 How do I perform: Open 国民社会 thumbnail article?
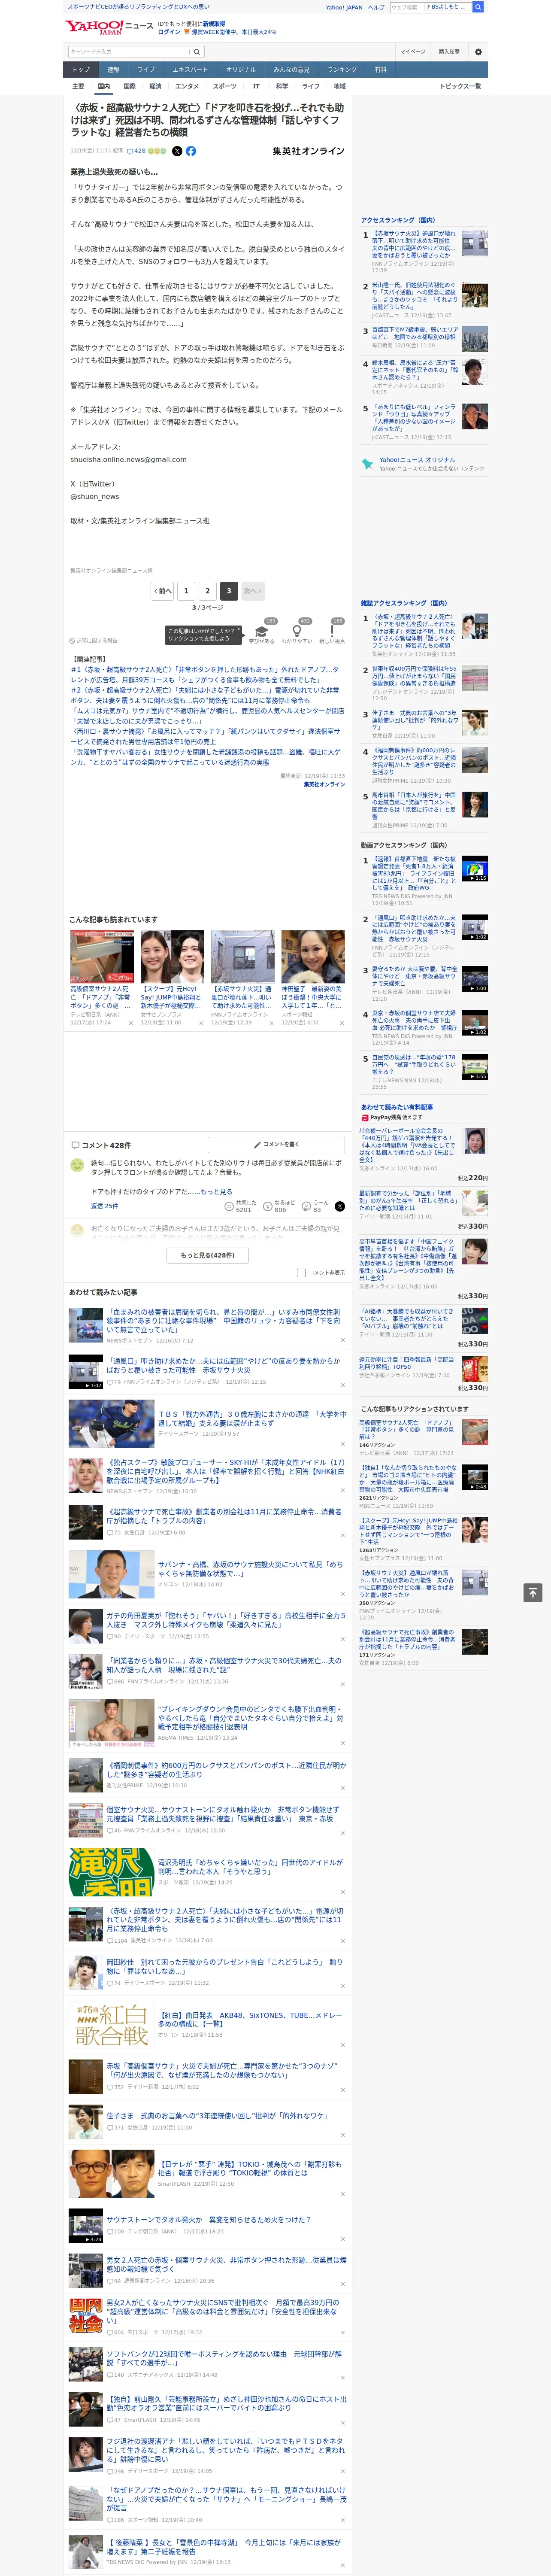coord(85,2315)
